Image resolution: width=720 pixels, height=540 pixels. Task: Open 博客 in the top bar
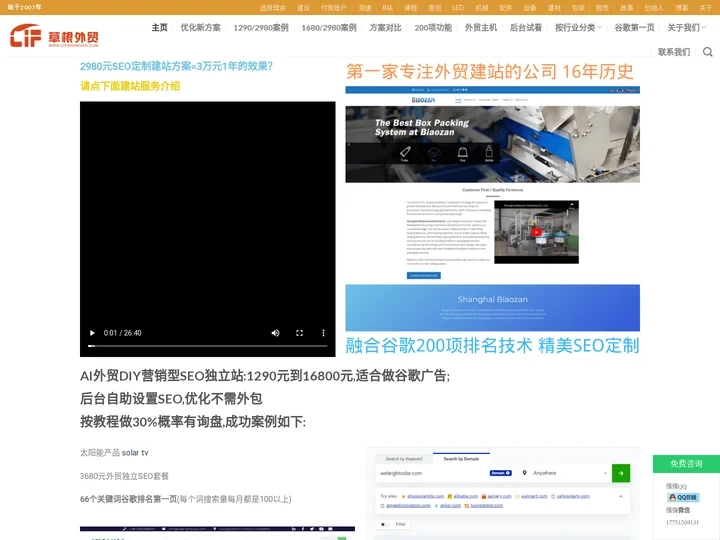click(681, 8)
